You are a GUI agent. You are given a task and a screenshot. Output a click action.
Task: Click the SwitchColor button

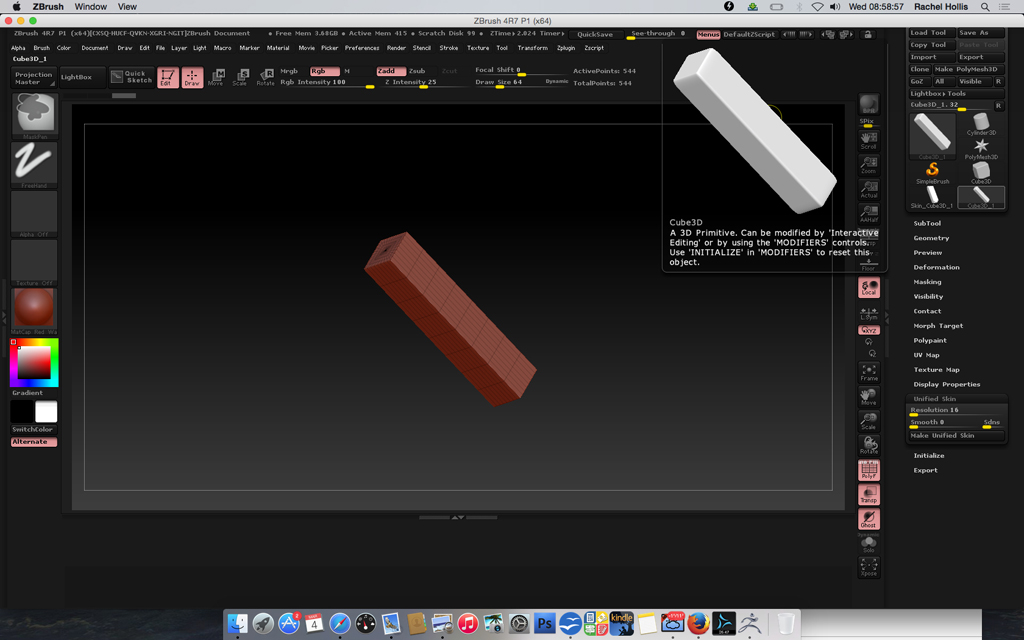33,430
